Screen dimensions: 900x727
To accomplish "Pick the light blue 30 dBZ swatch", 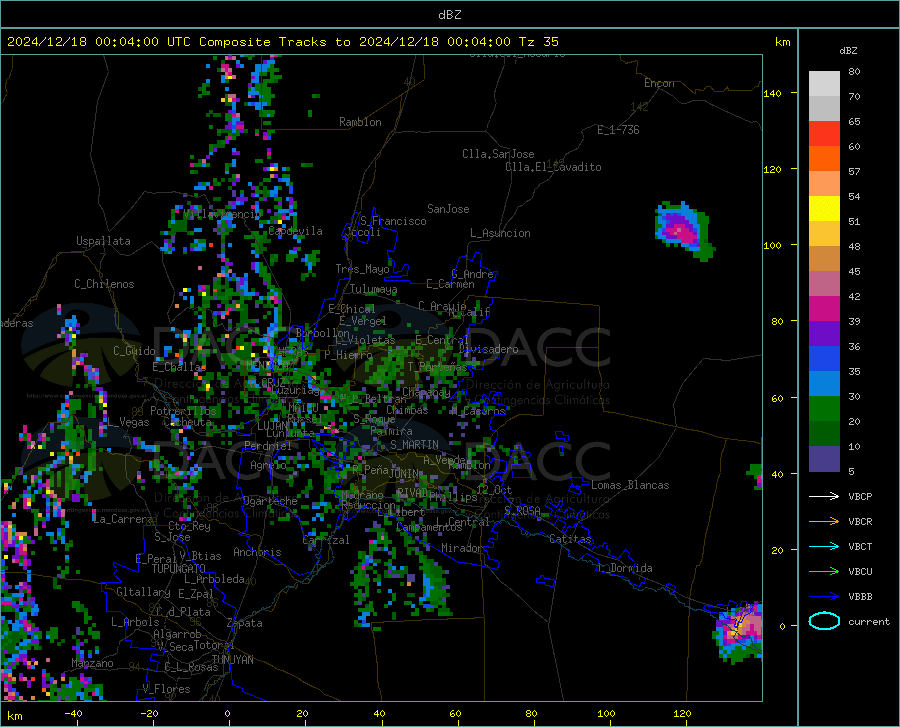I will pyautogui.click(x=824, y=384).
